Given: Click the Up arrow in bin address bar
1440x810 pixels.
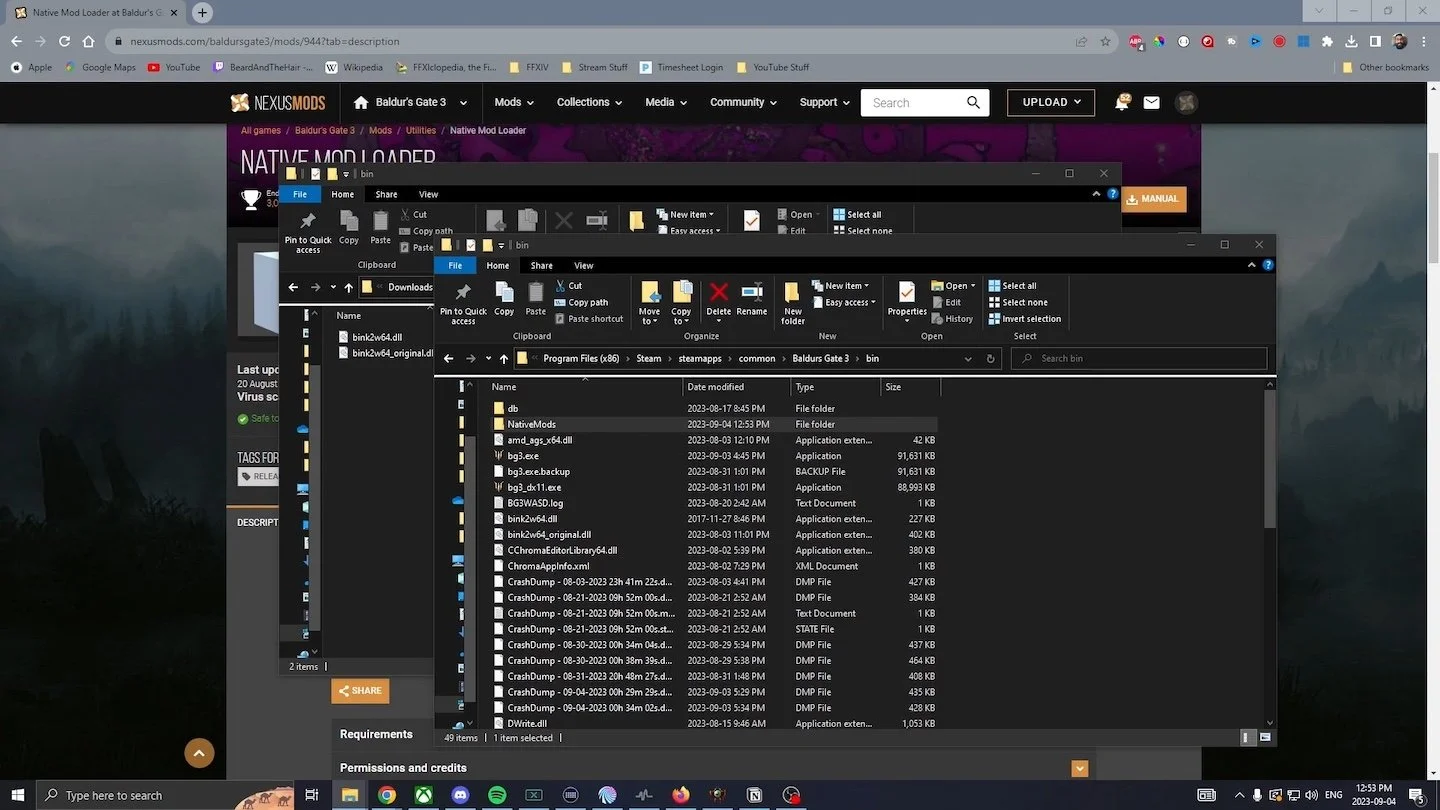Looking at the screenshot, I should click(503, 359).
